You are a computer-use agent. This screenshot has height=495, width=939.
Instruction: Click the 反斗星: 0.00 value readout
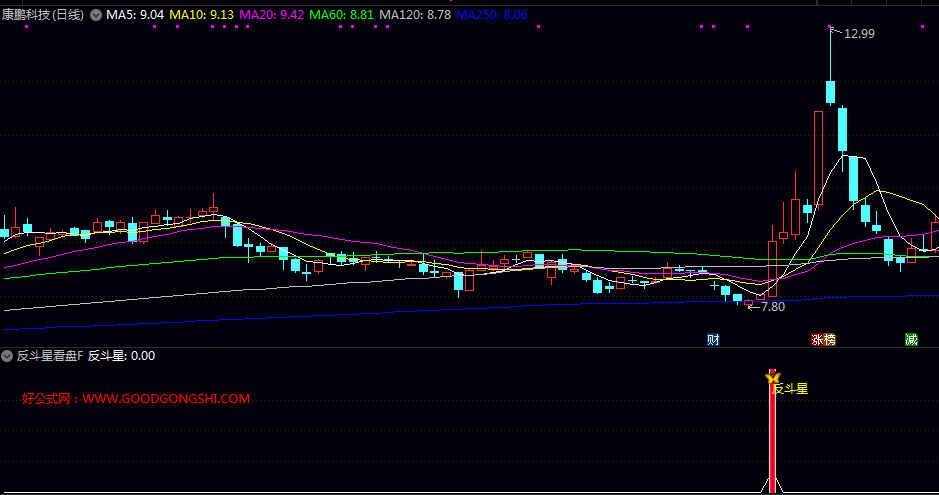tap(122, 356)
